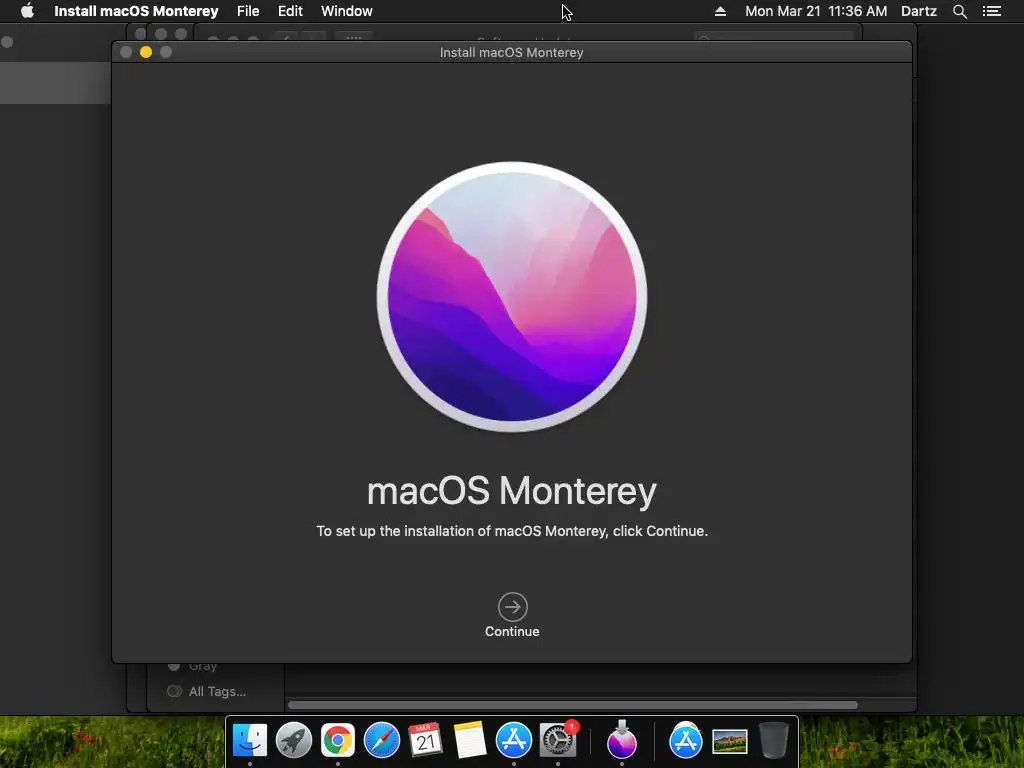Open the Install macOS Monterey app menu
Viewport: 1024px width, 768px height.
(136, 11)
